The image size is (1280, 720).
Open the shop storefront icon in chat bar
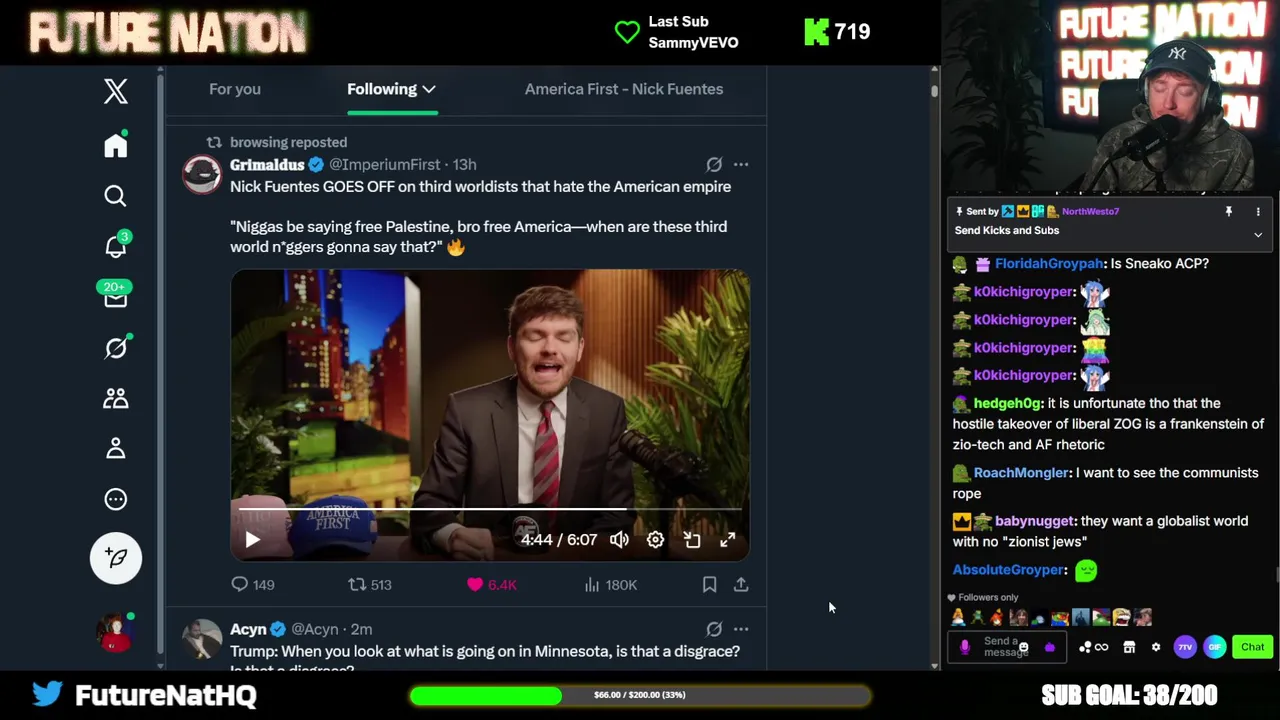(x=1129, y=647)
